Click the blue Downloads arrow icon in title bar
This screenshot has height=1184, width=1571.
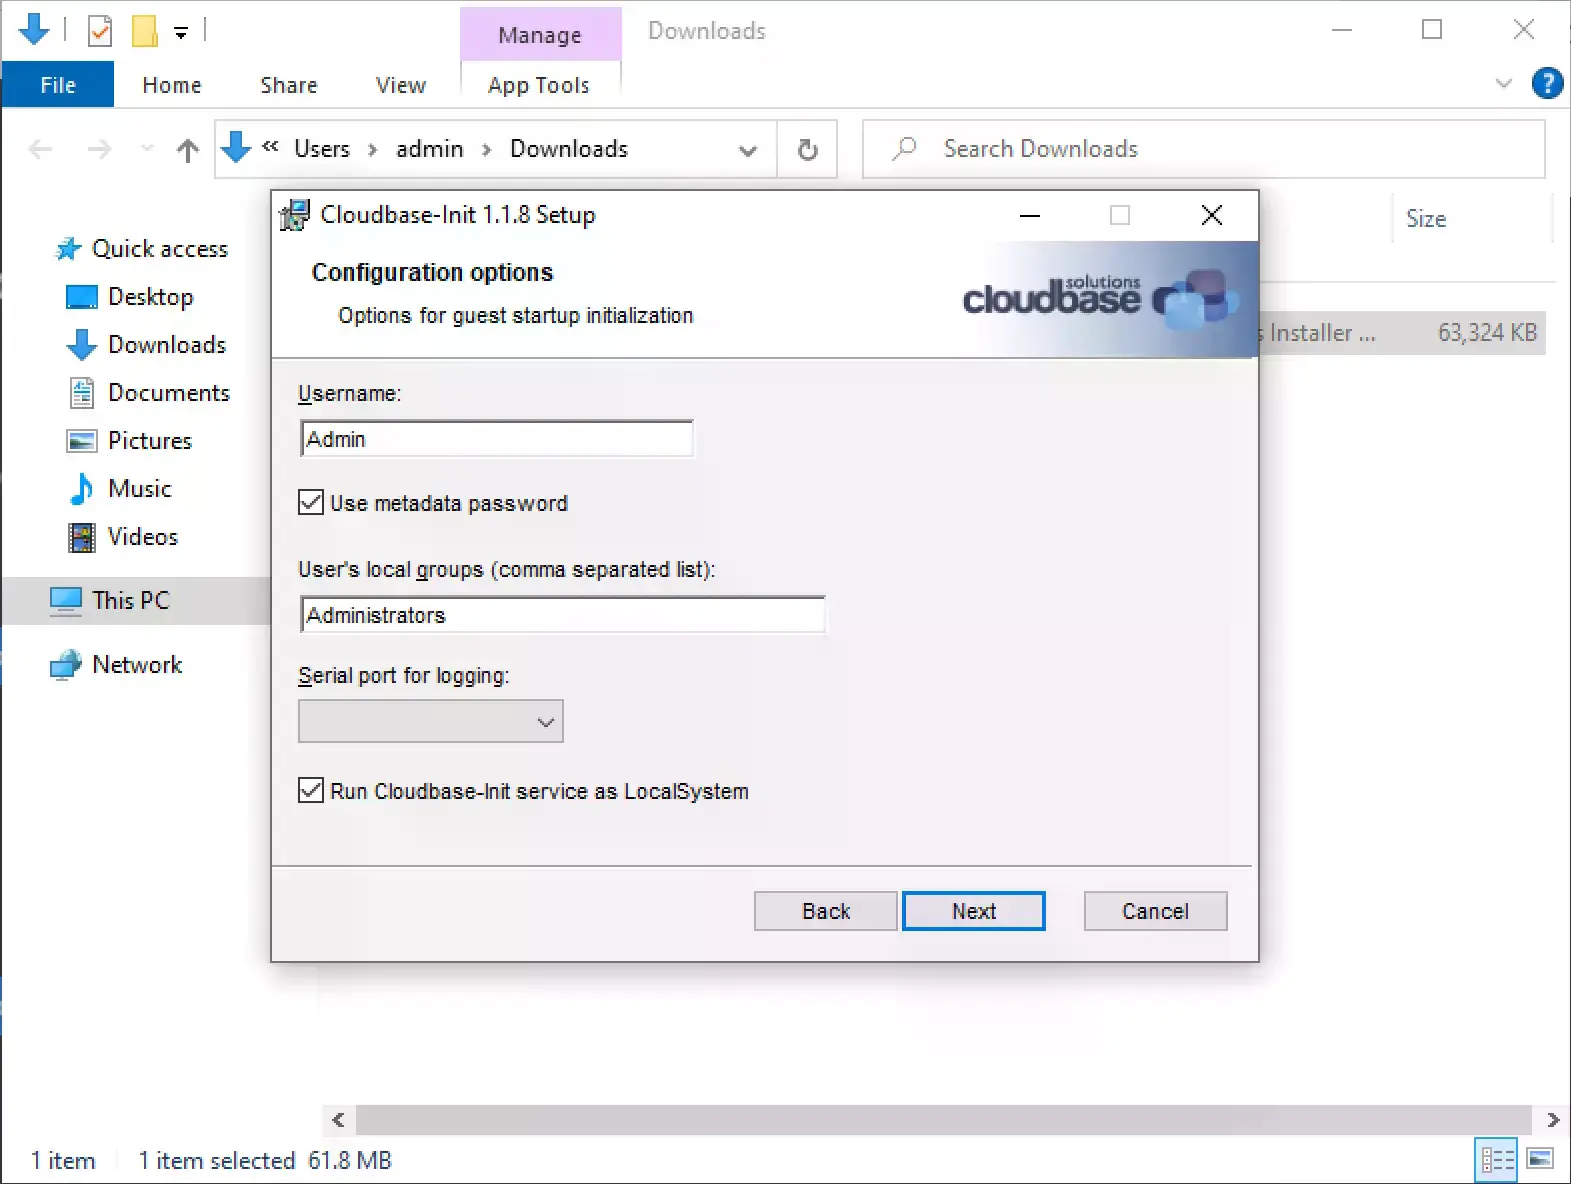click(x=34, y=30)
